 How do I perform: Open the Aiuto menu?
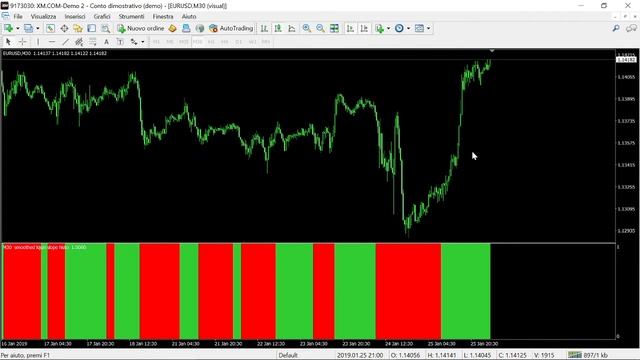pos(189,16)
